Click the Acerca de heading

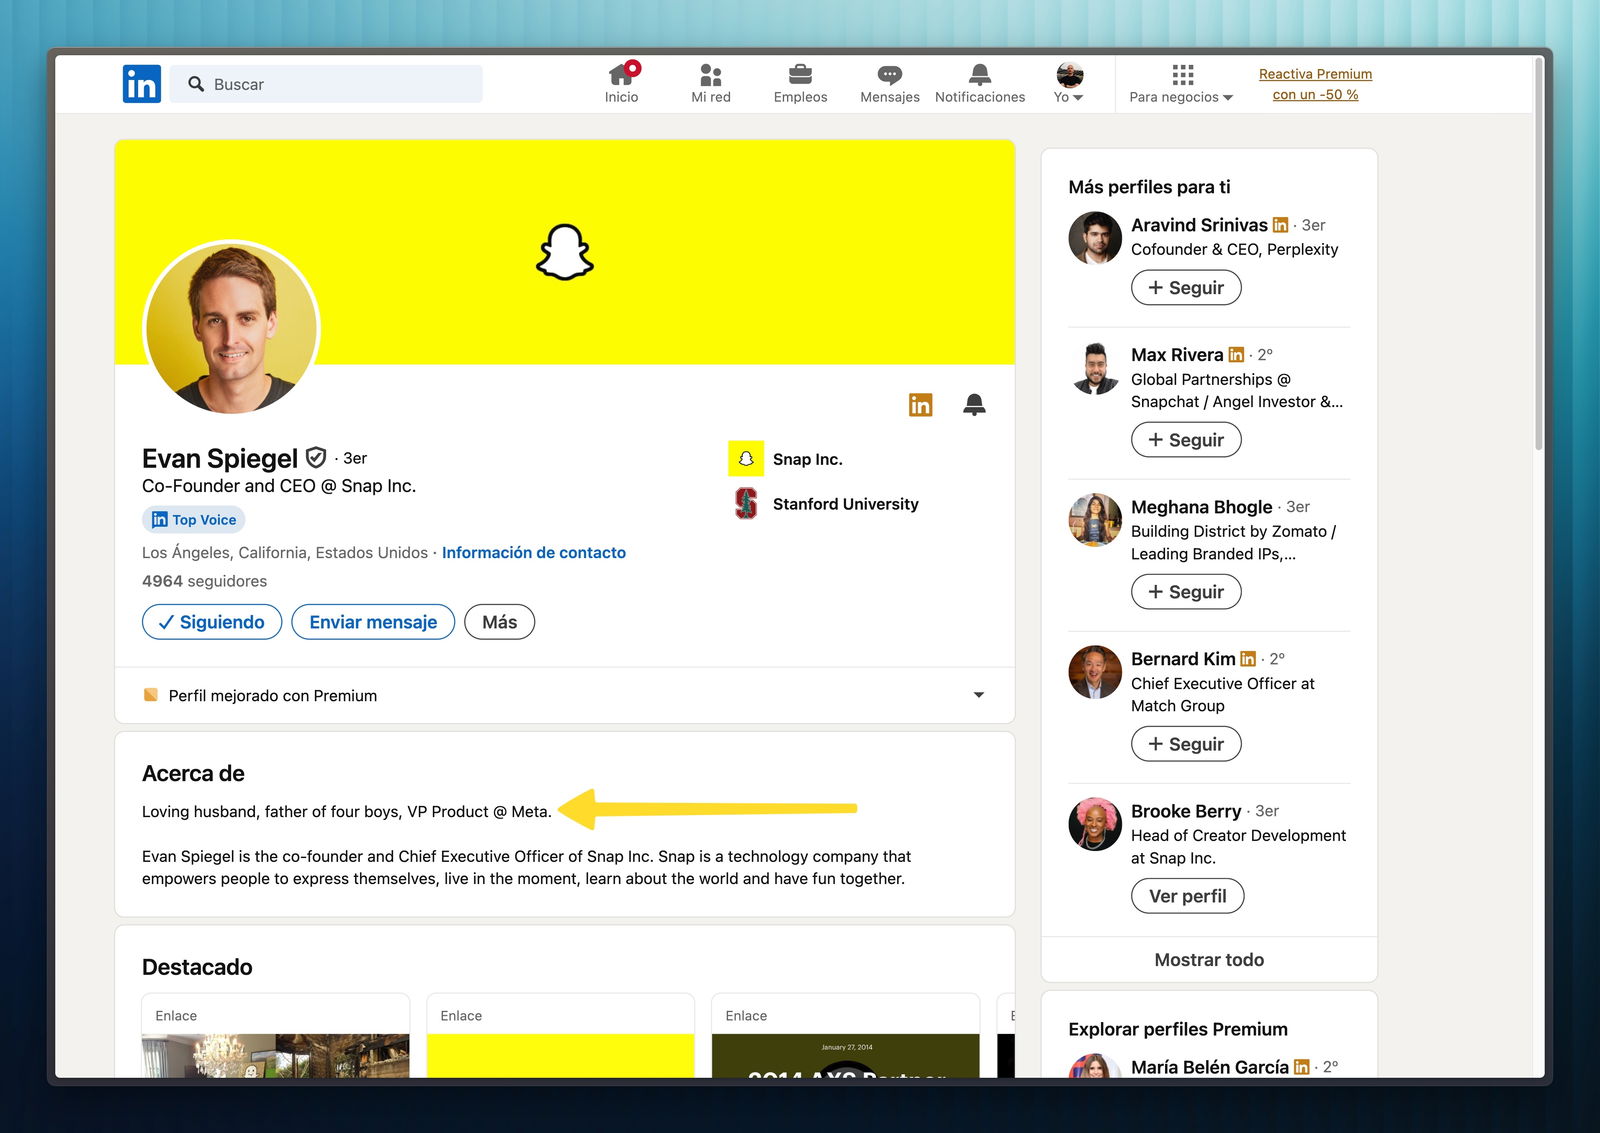pos(193,773)
